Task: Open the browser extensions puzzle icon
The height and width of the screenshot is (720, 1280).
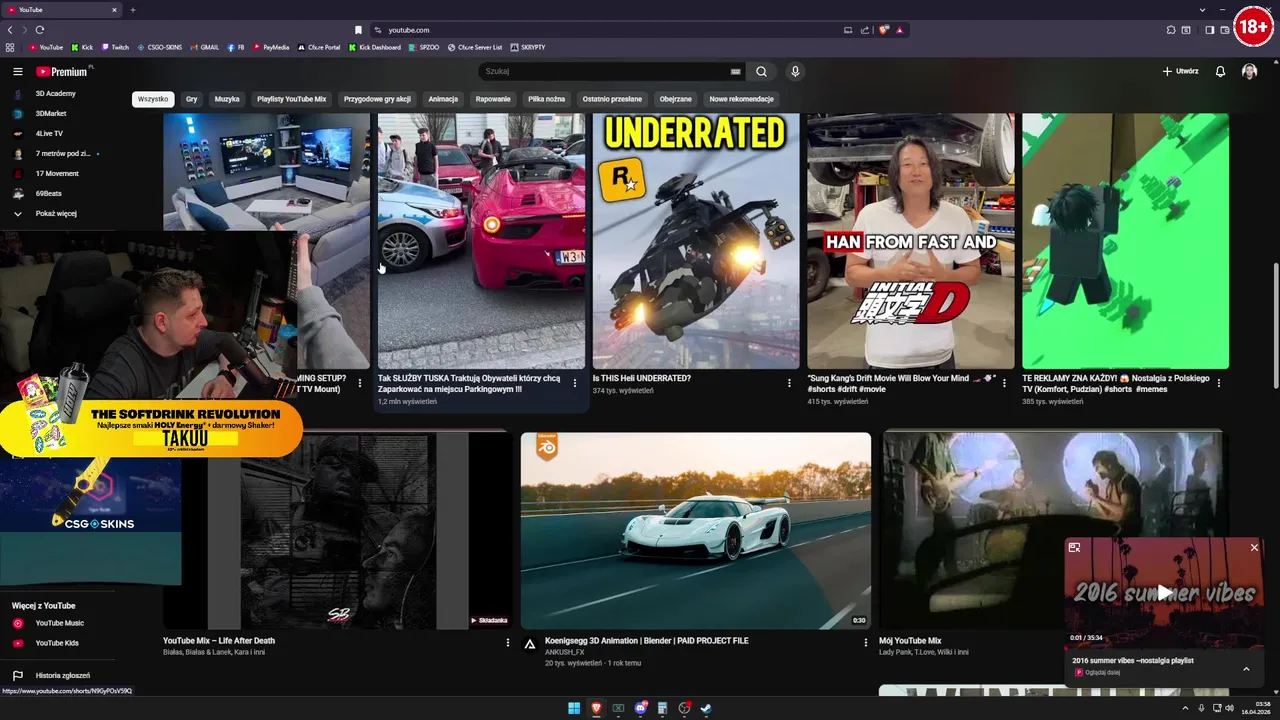Action: 1171,30
